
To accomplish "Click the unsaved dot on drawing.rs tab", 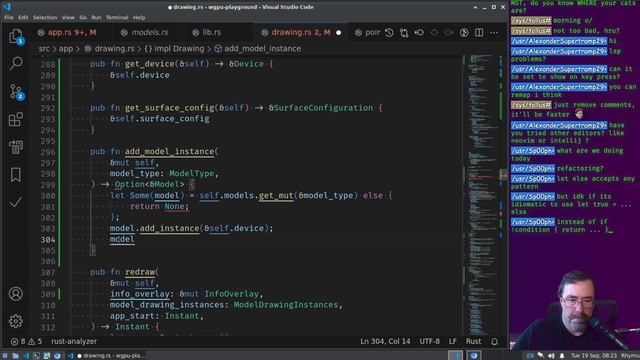I will click(x=338, y=33).
